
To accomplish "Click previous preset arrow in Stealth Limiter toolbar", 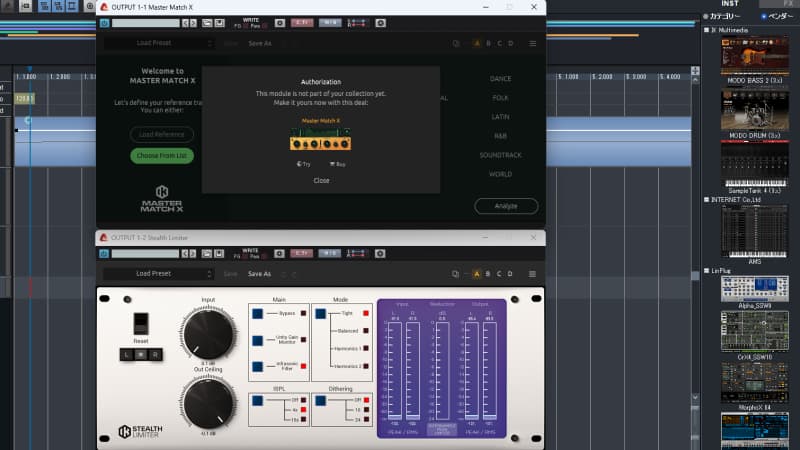I will [x=185, y=254].
